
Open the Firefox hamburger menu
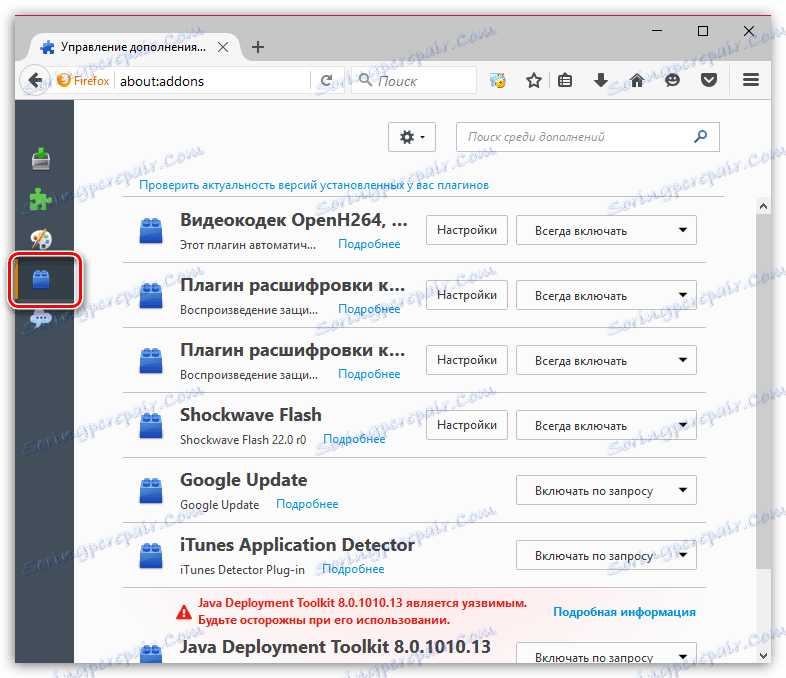point(750,80)
